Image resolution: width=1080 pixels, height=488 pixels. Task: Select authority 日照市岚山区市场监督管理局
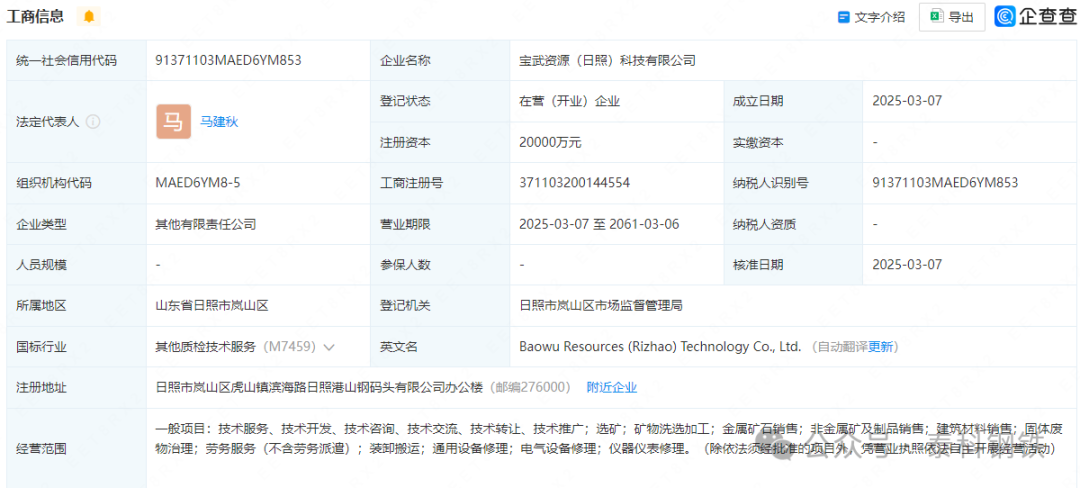pyautogui.click(x=601, y=306)
